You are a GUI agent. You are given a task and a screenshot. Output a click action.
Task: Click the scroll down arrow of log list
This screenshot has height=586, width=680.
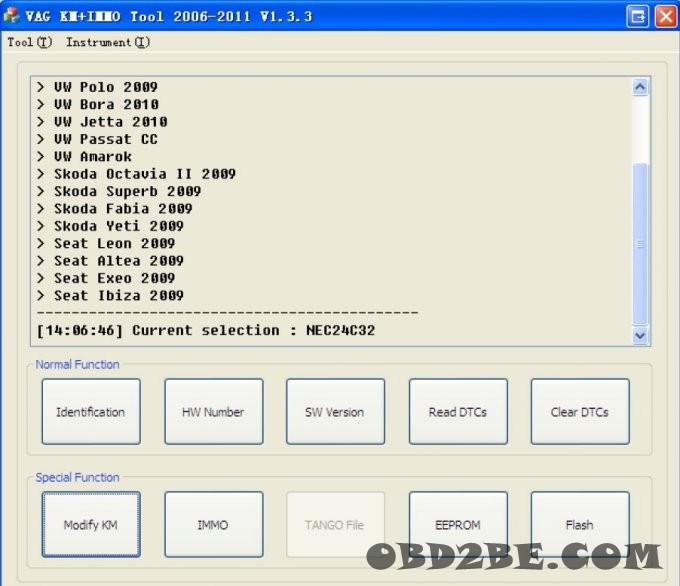click(x=640, y=335)
